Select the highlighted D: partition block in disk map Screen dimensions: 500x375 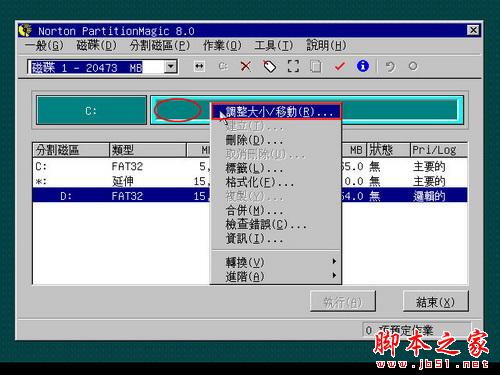[307, 110]
